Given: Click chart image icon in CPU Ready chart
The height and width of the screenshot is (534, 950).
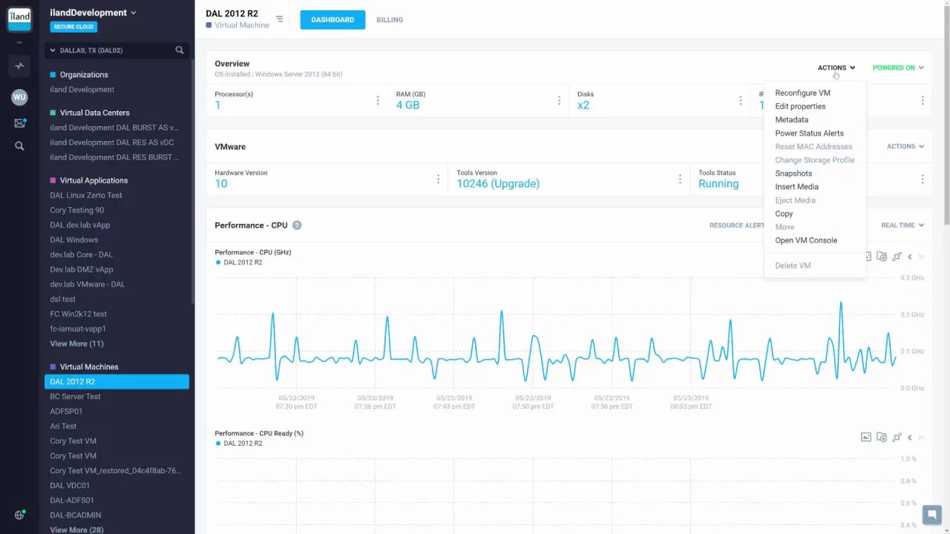Looking at the screenshot, I should 866,437.
